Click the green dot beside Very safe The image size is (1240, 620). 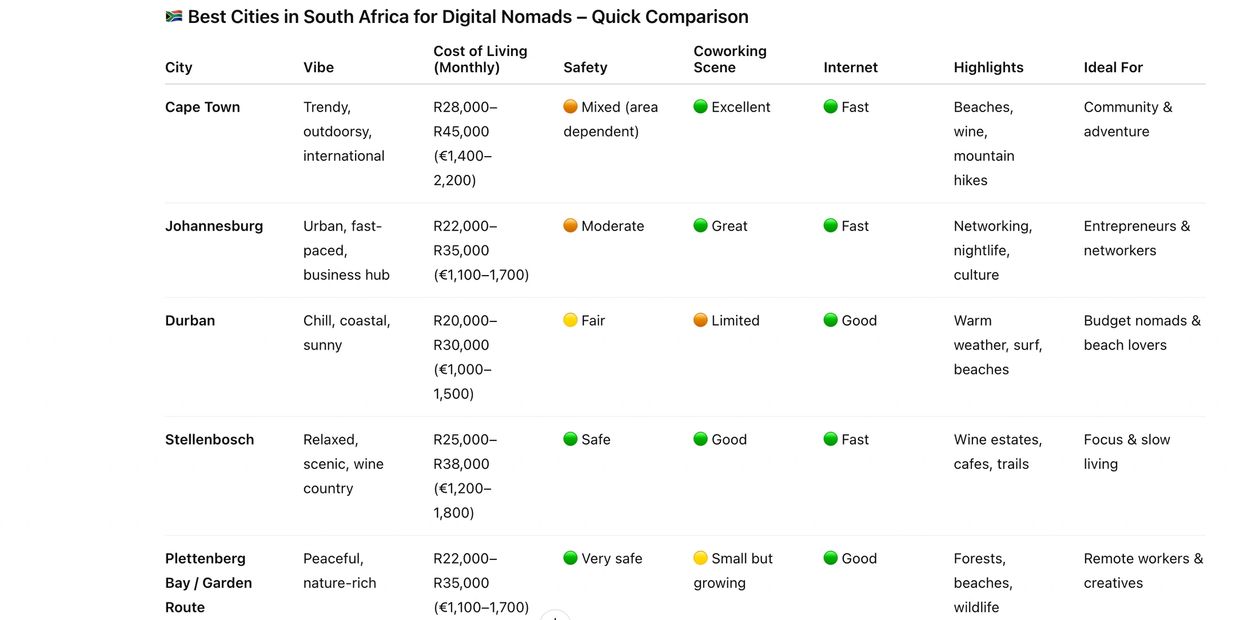[570, 559]
